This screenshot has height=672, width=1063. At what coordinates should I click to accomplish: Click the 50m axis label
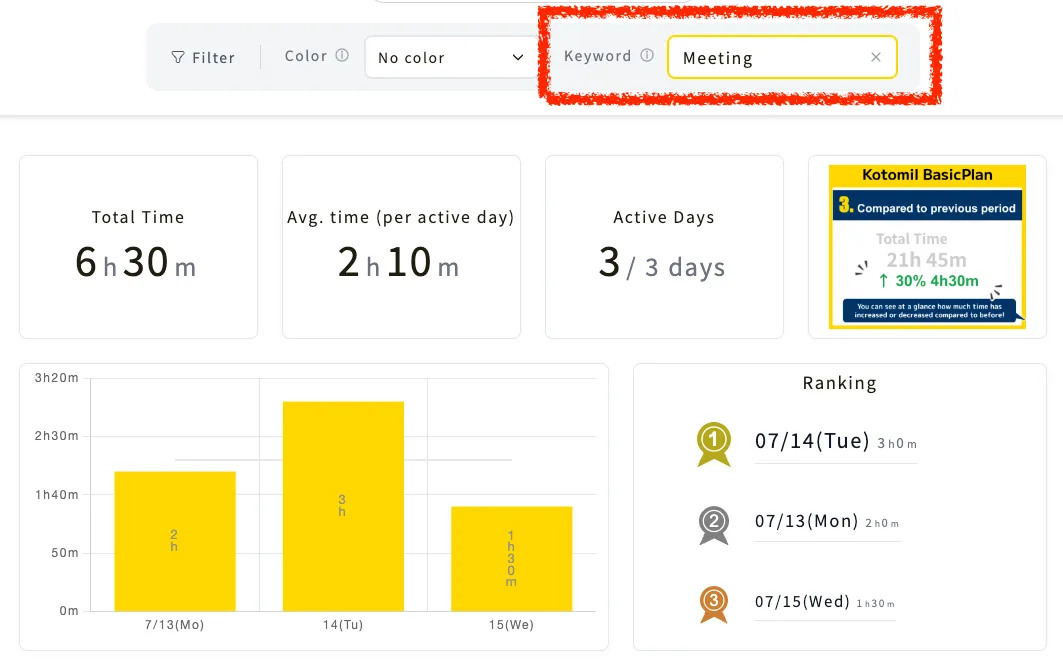(x=64, y=553)
